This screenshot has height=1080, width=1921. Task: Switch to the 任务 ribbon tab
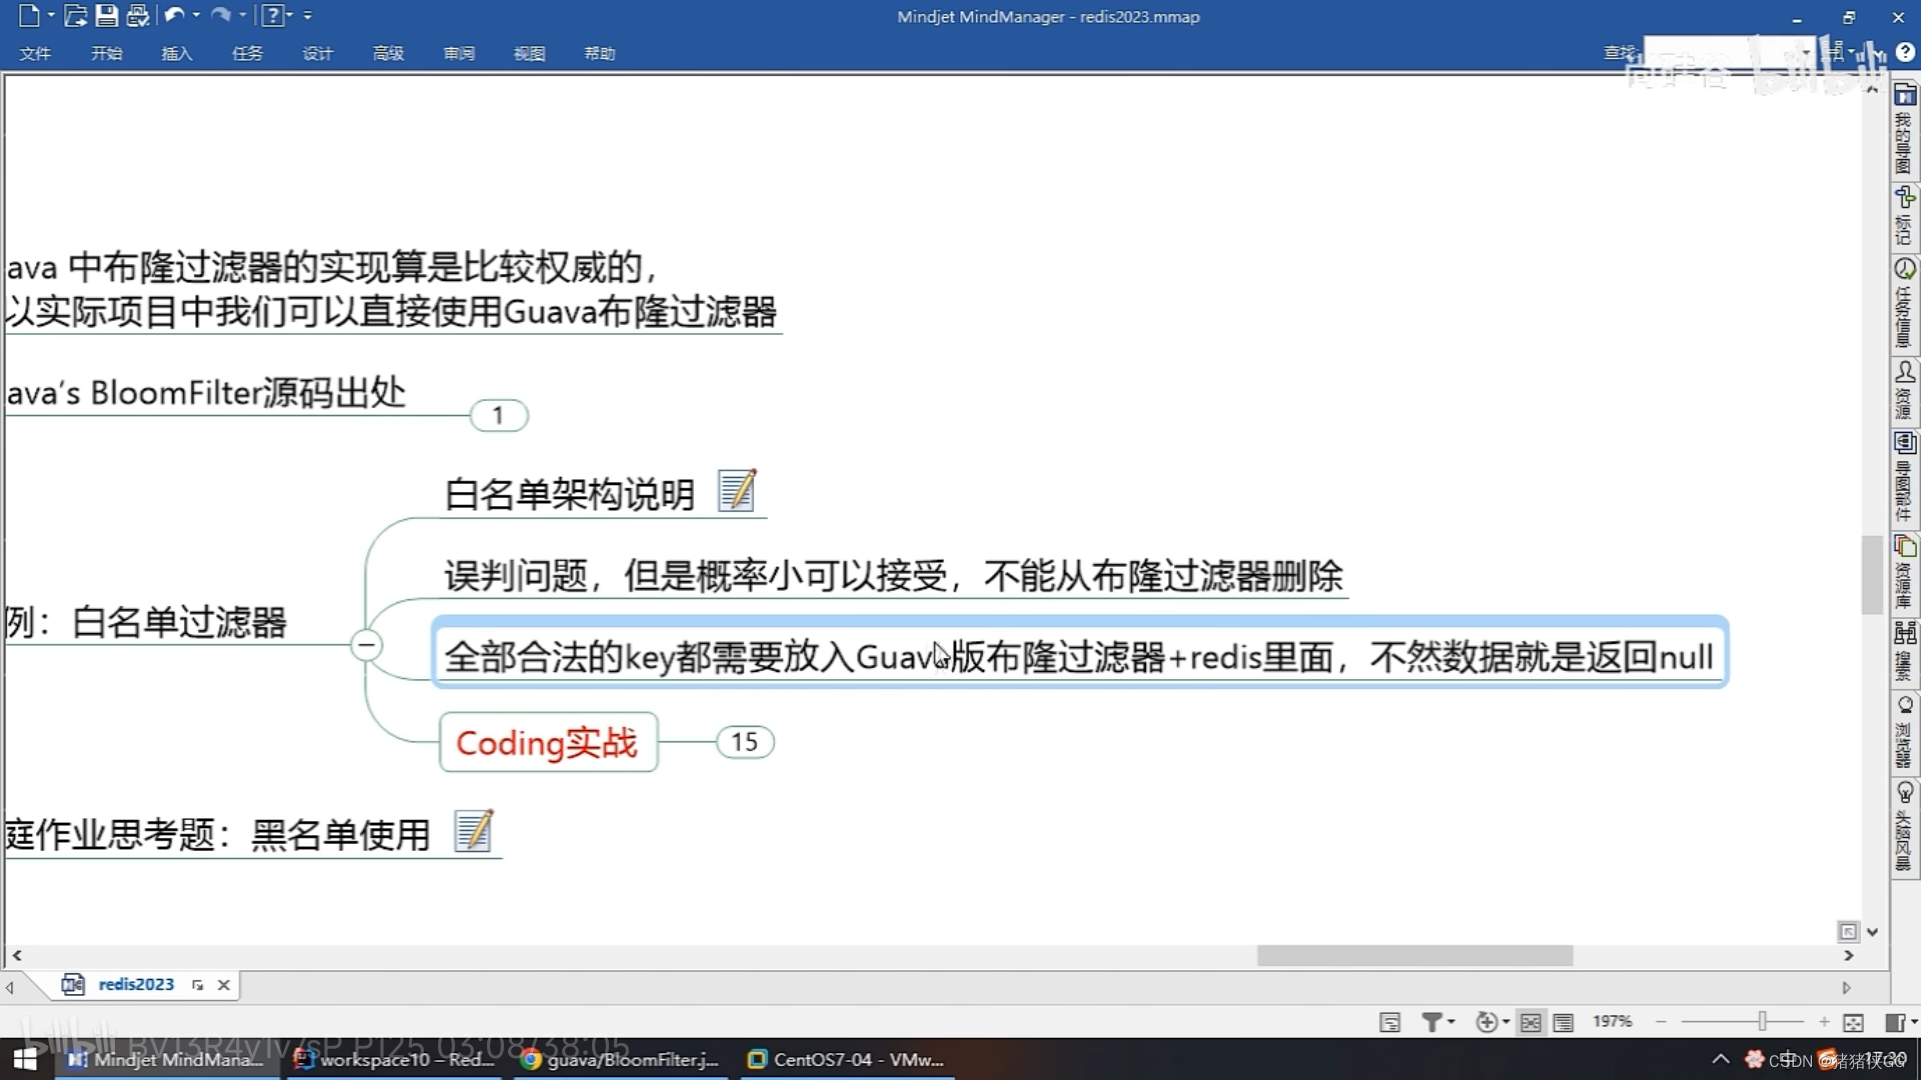click(247, 53)
